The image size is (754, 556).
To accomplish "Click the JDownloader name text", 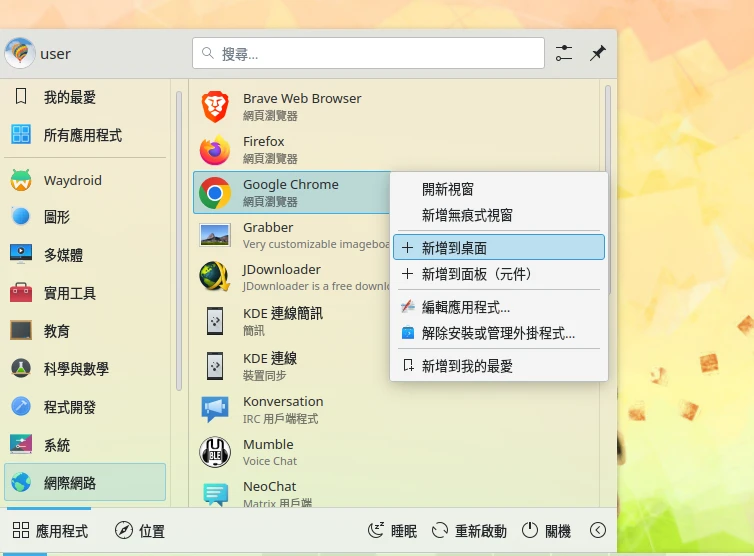I will click(281, 269).
